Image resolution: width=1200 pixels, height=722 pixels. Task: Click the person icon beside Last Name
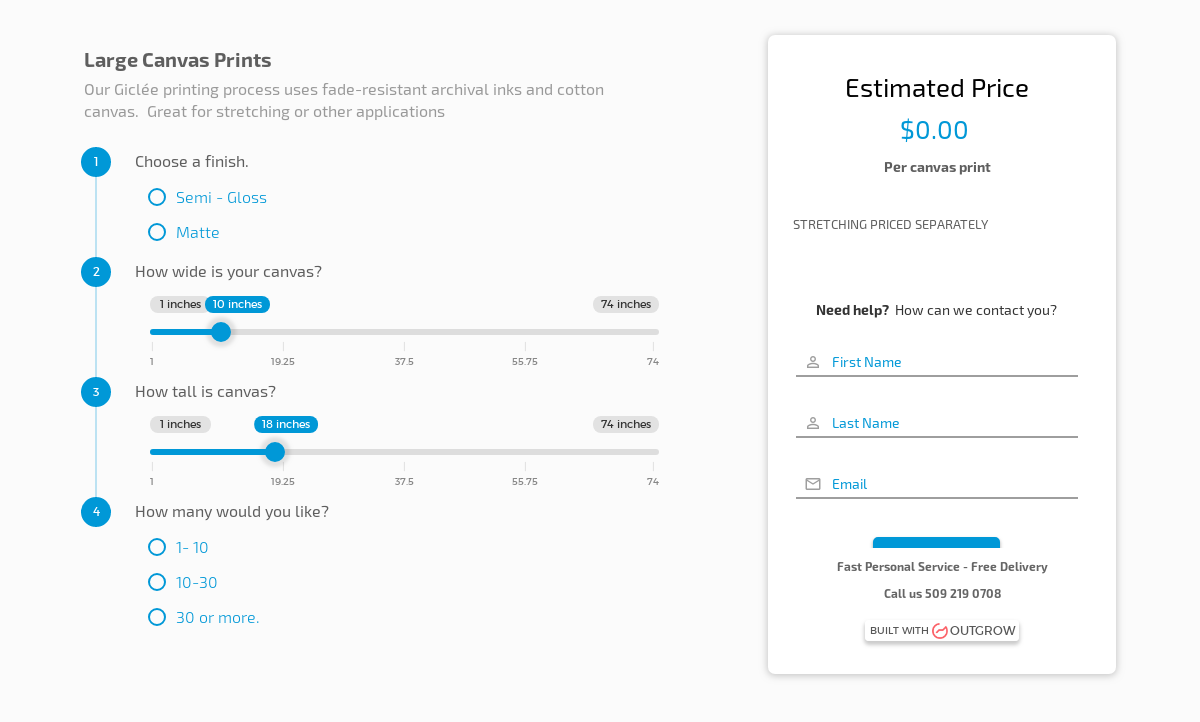coord(813,423)
